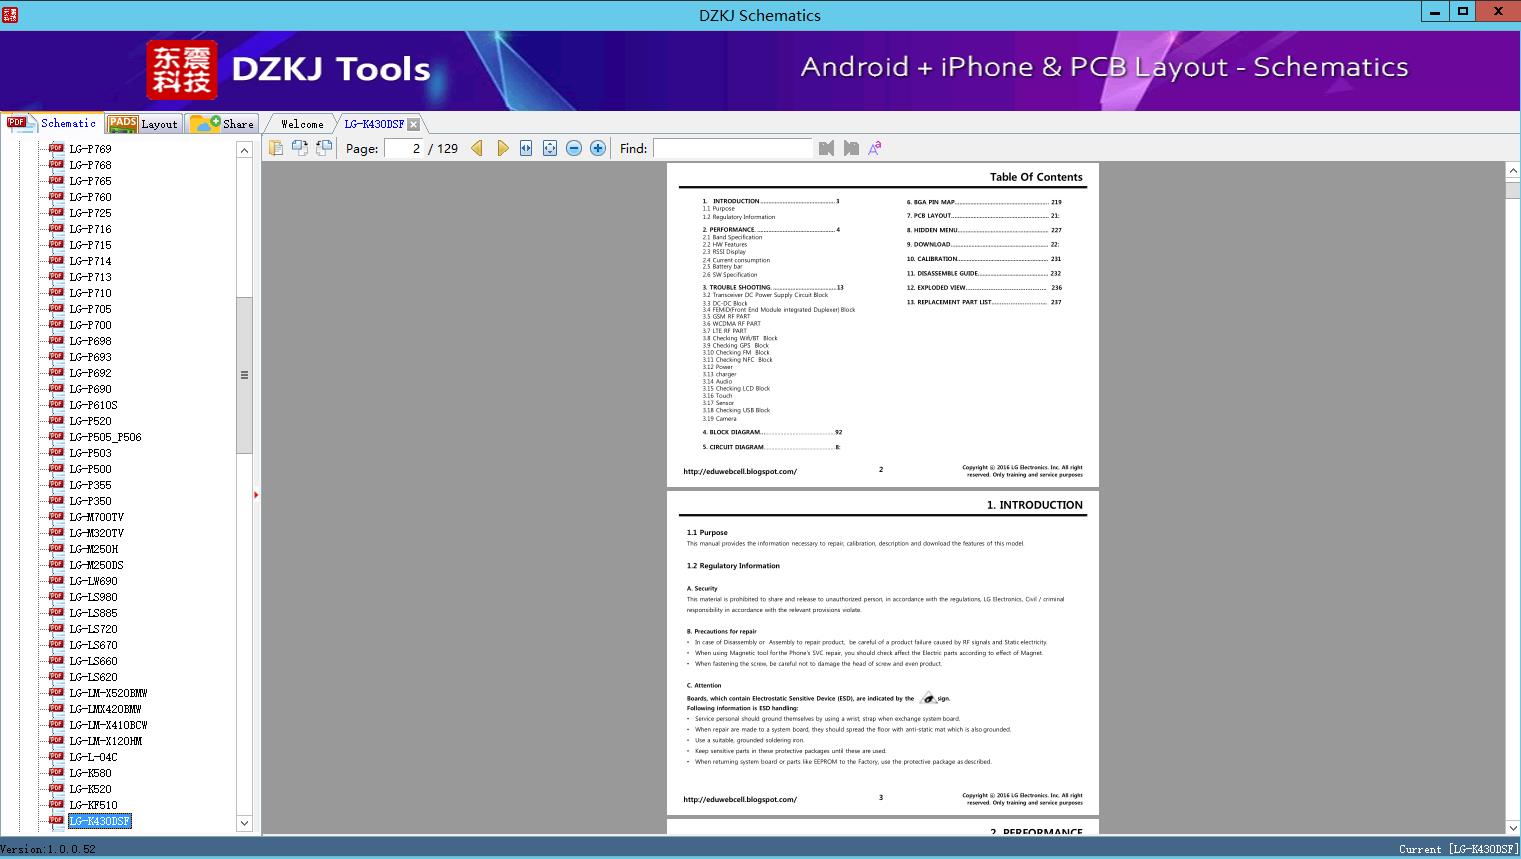Find previous search match
The image size is (1521, 859).
826,148
